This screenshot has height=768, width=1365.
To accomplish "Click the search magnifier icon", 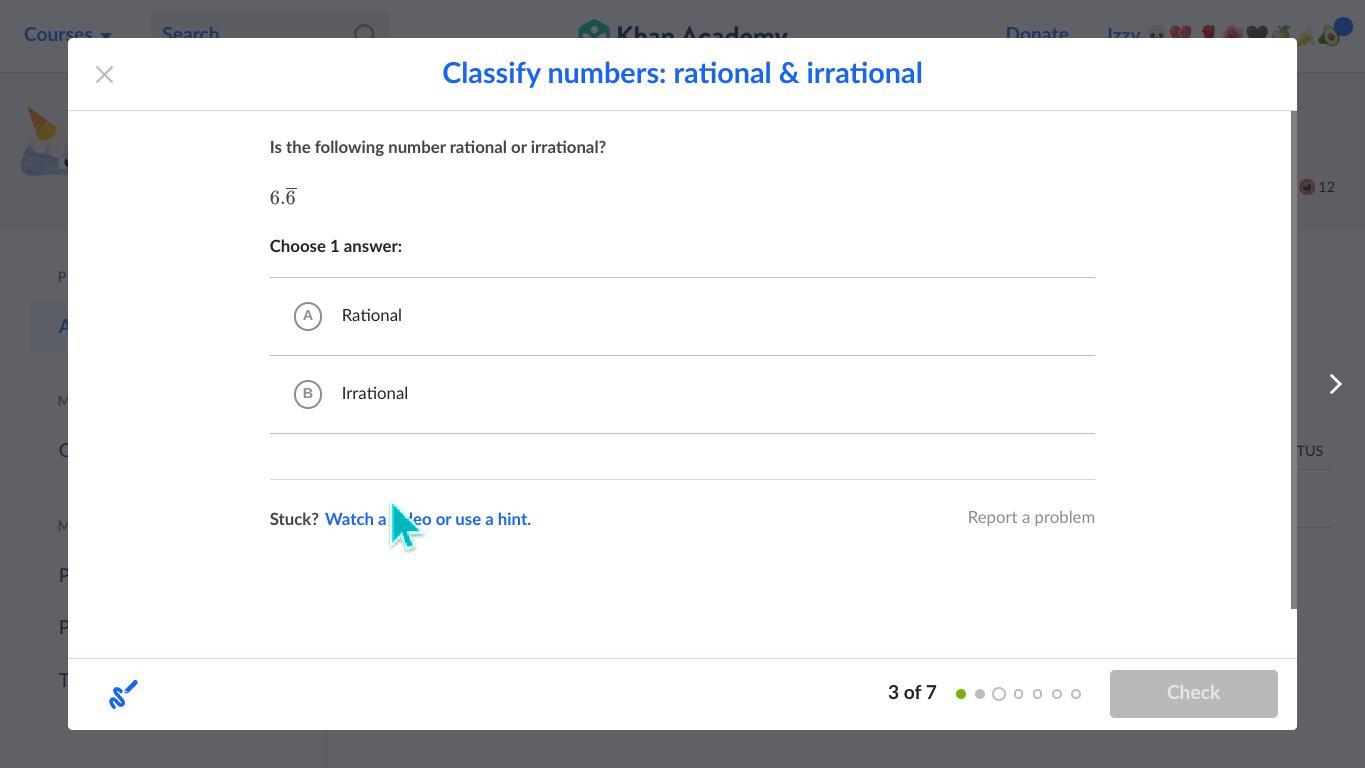I will click(x=365, y=35).
